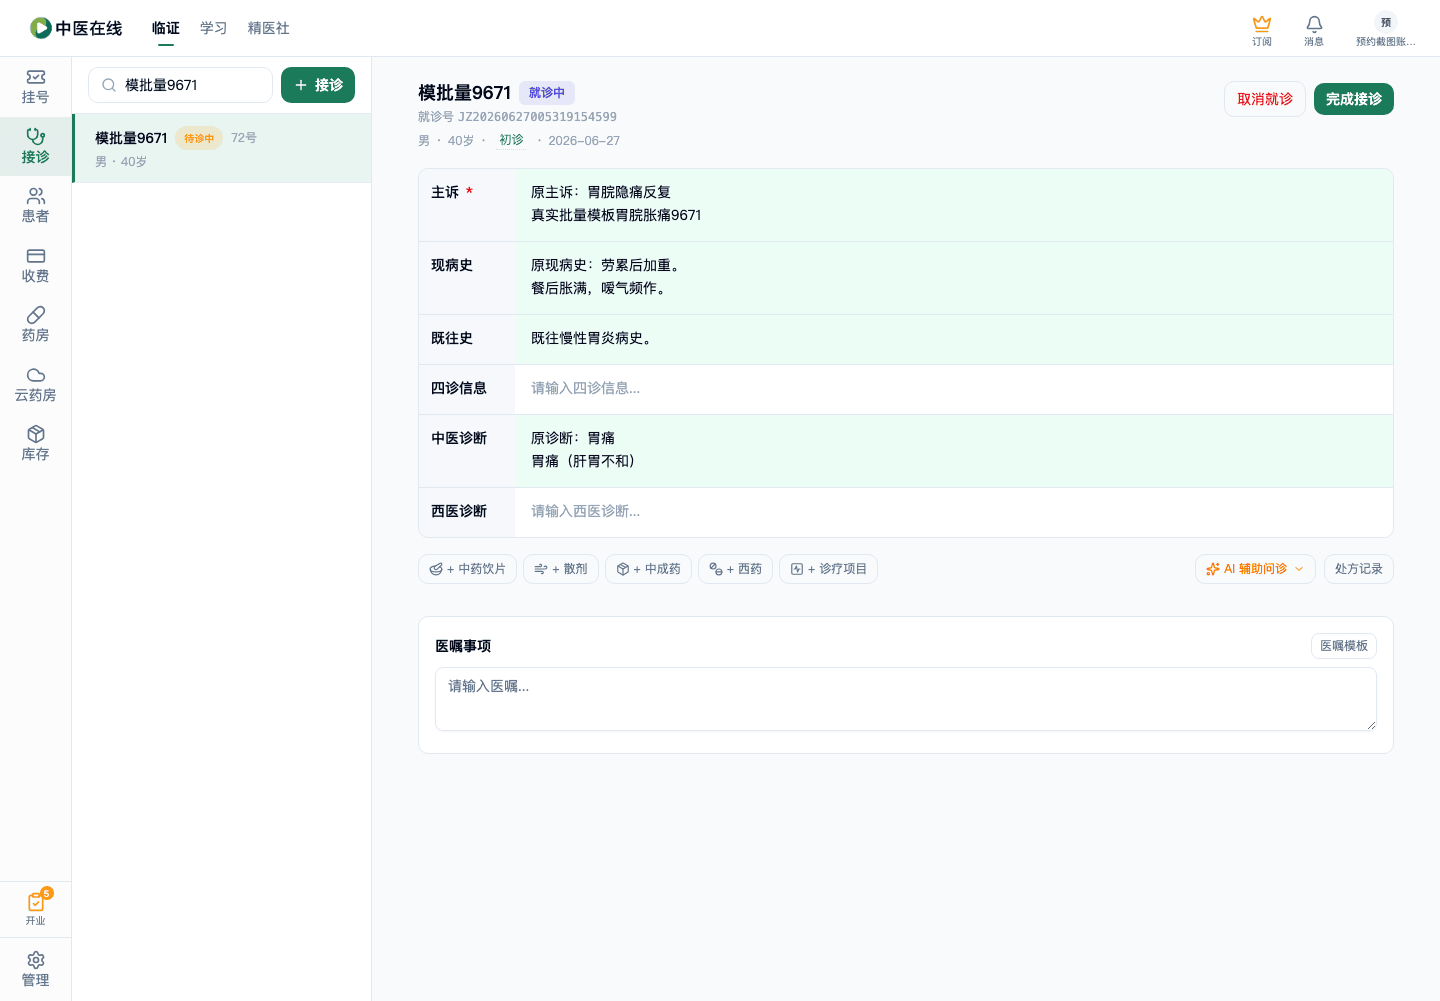Open the 订阅 crown subscription icon
The image size is (1440, 1001).
click(1262, 30)
